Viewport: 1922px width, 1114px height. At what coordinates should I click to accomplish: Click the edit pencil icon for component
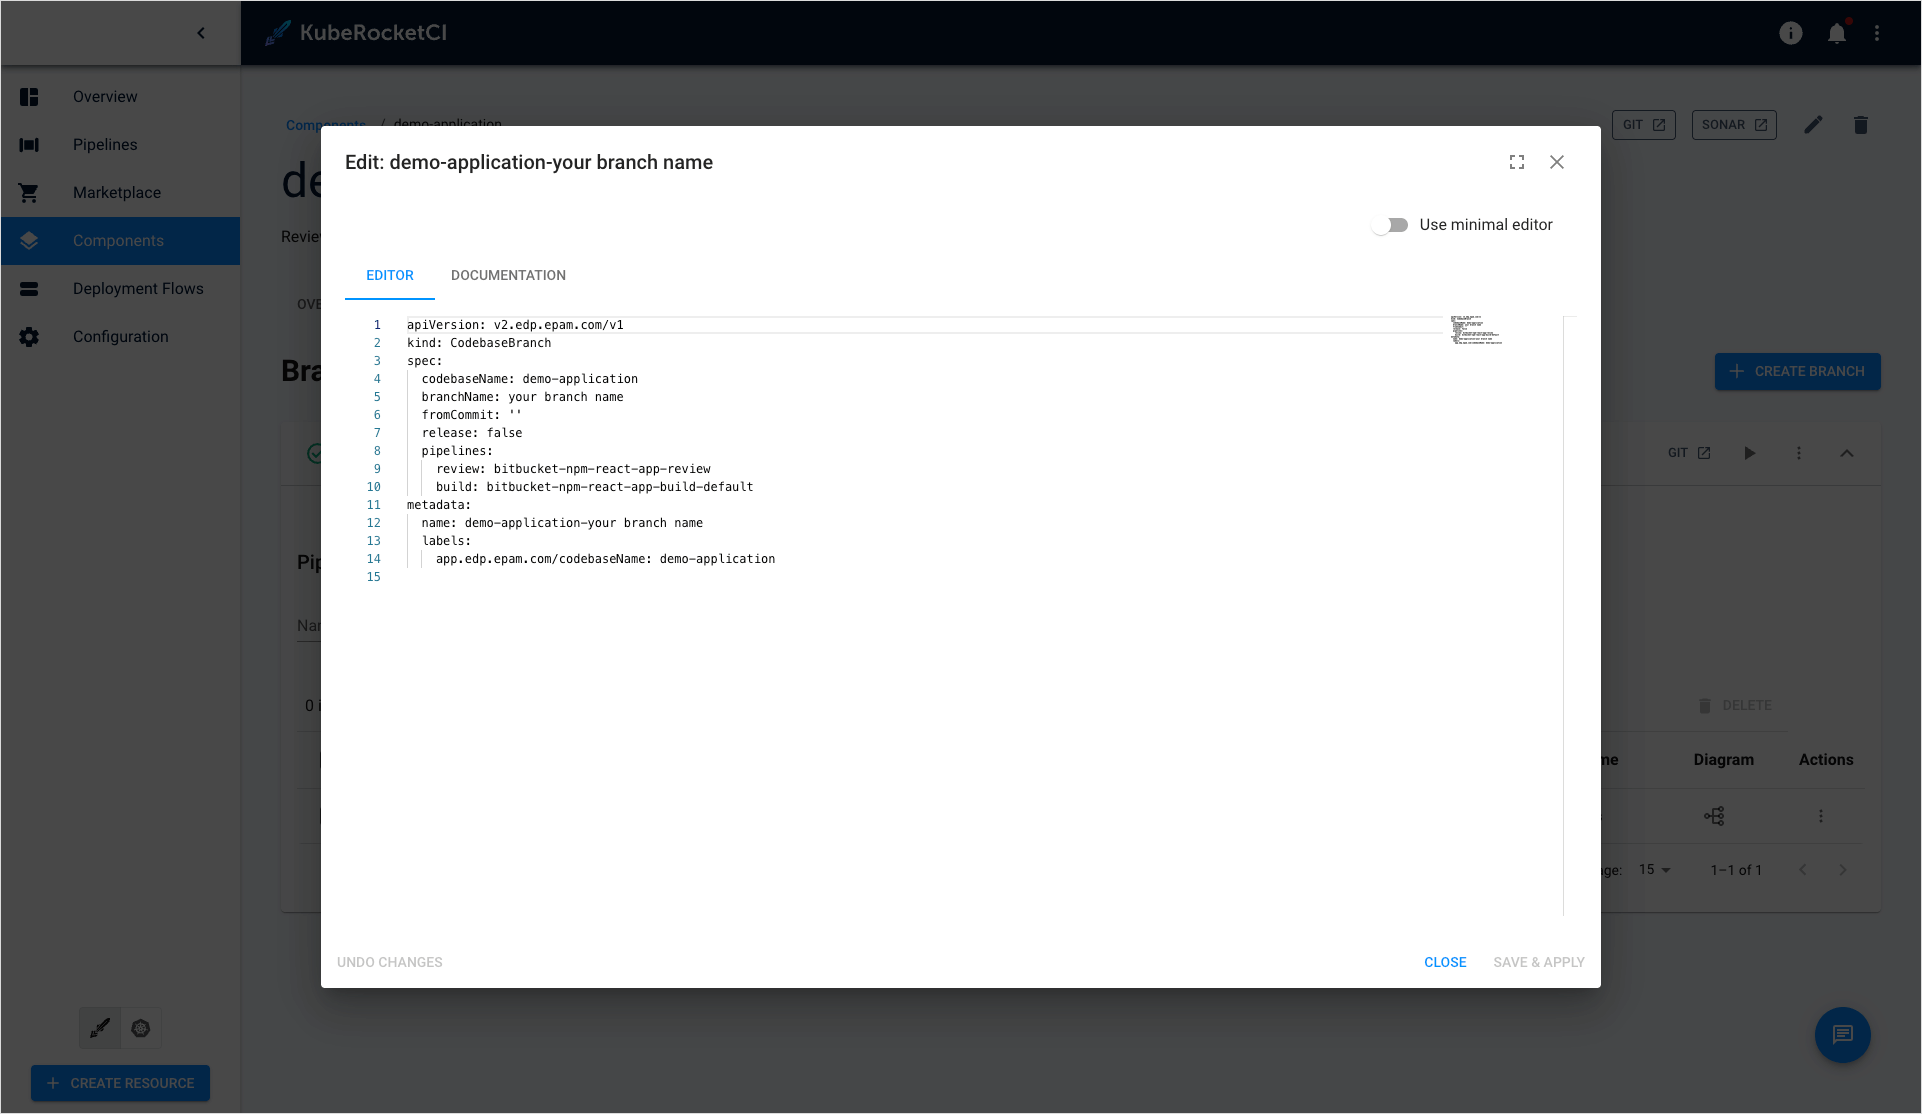1813,125
